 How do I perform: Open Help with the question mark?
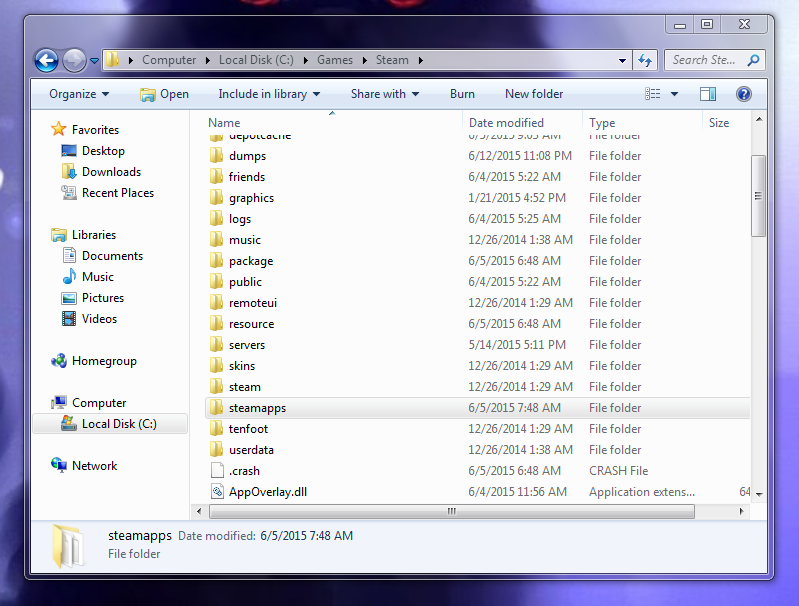point(743,94)
